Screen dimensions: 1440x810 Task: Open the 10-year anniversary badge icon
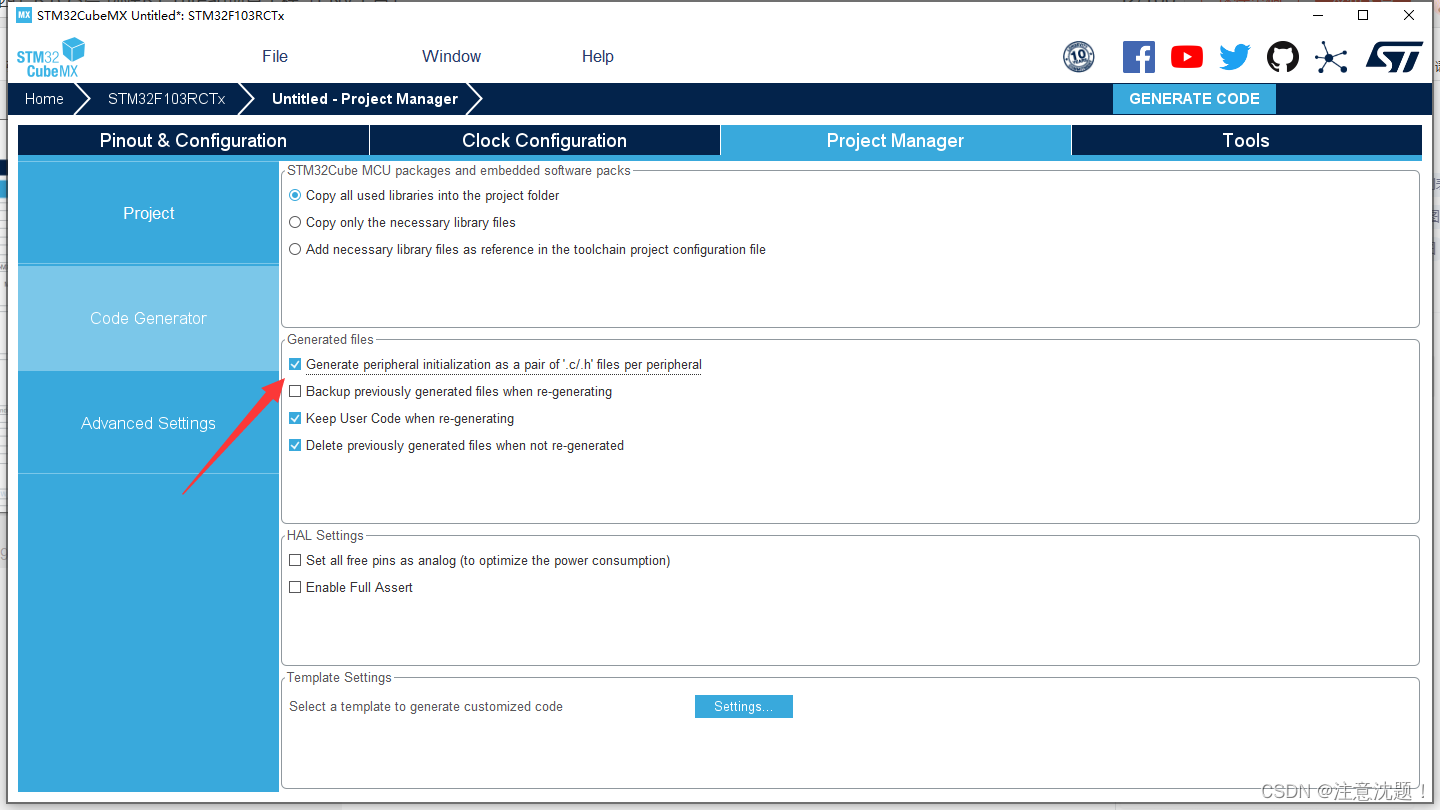click(1078, 57)
